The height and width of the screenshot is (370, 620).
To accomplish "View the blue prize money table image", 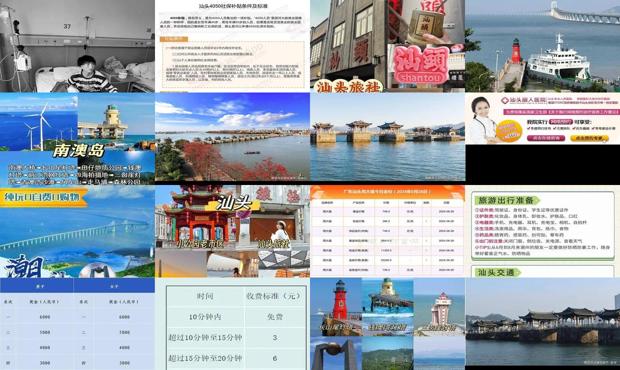I will point(77,324).
